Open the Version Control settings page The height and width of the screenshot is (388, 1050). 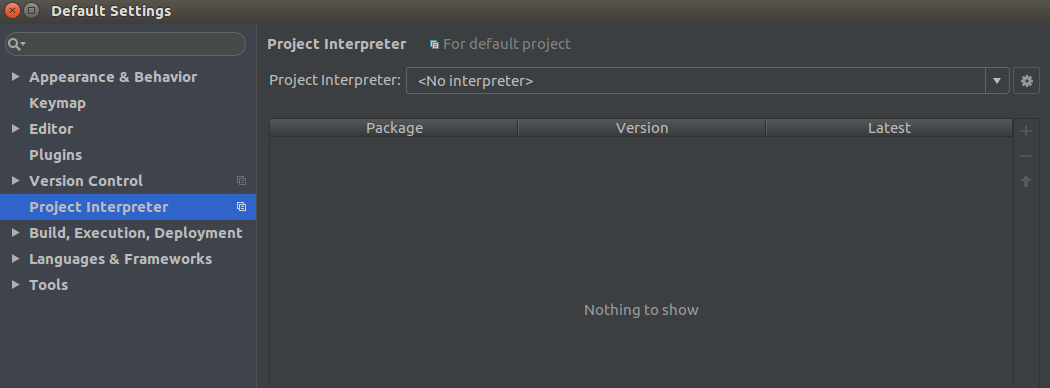coord(86,181)
